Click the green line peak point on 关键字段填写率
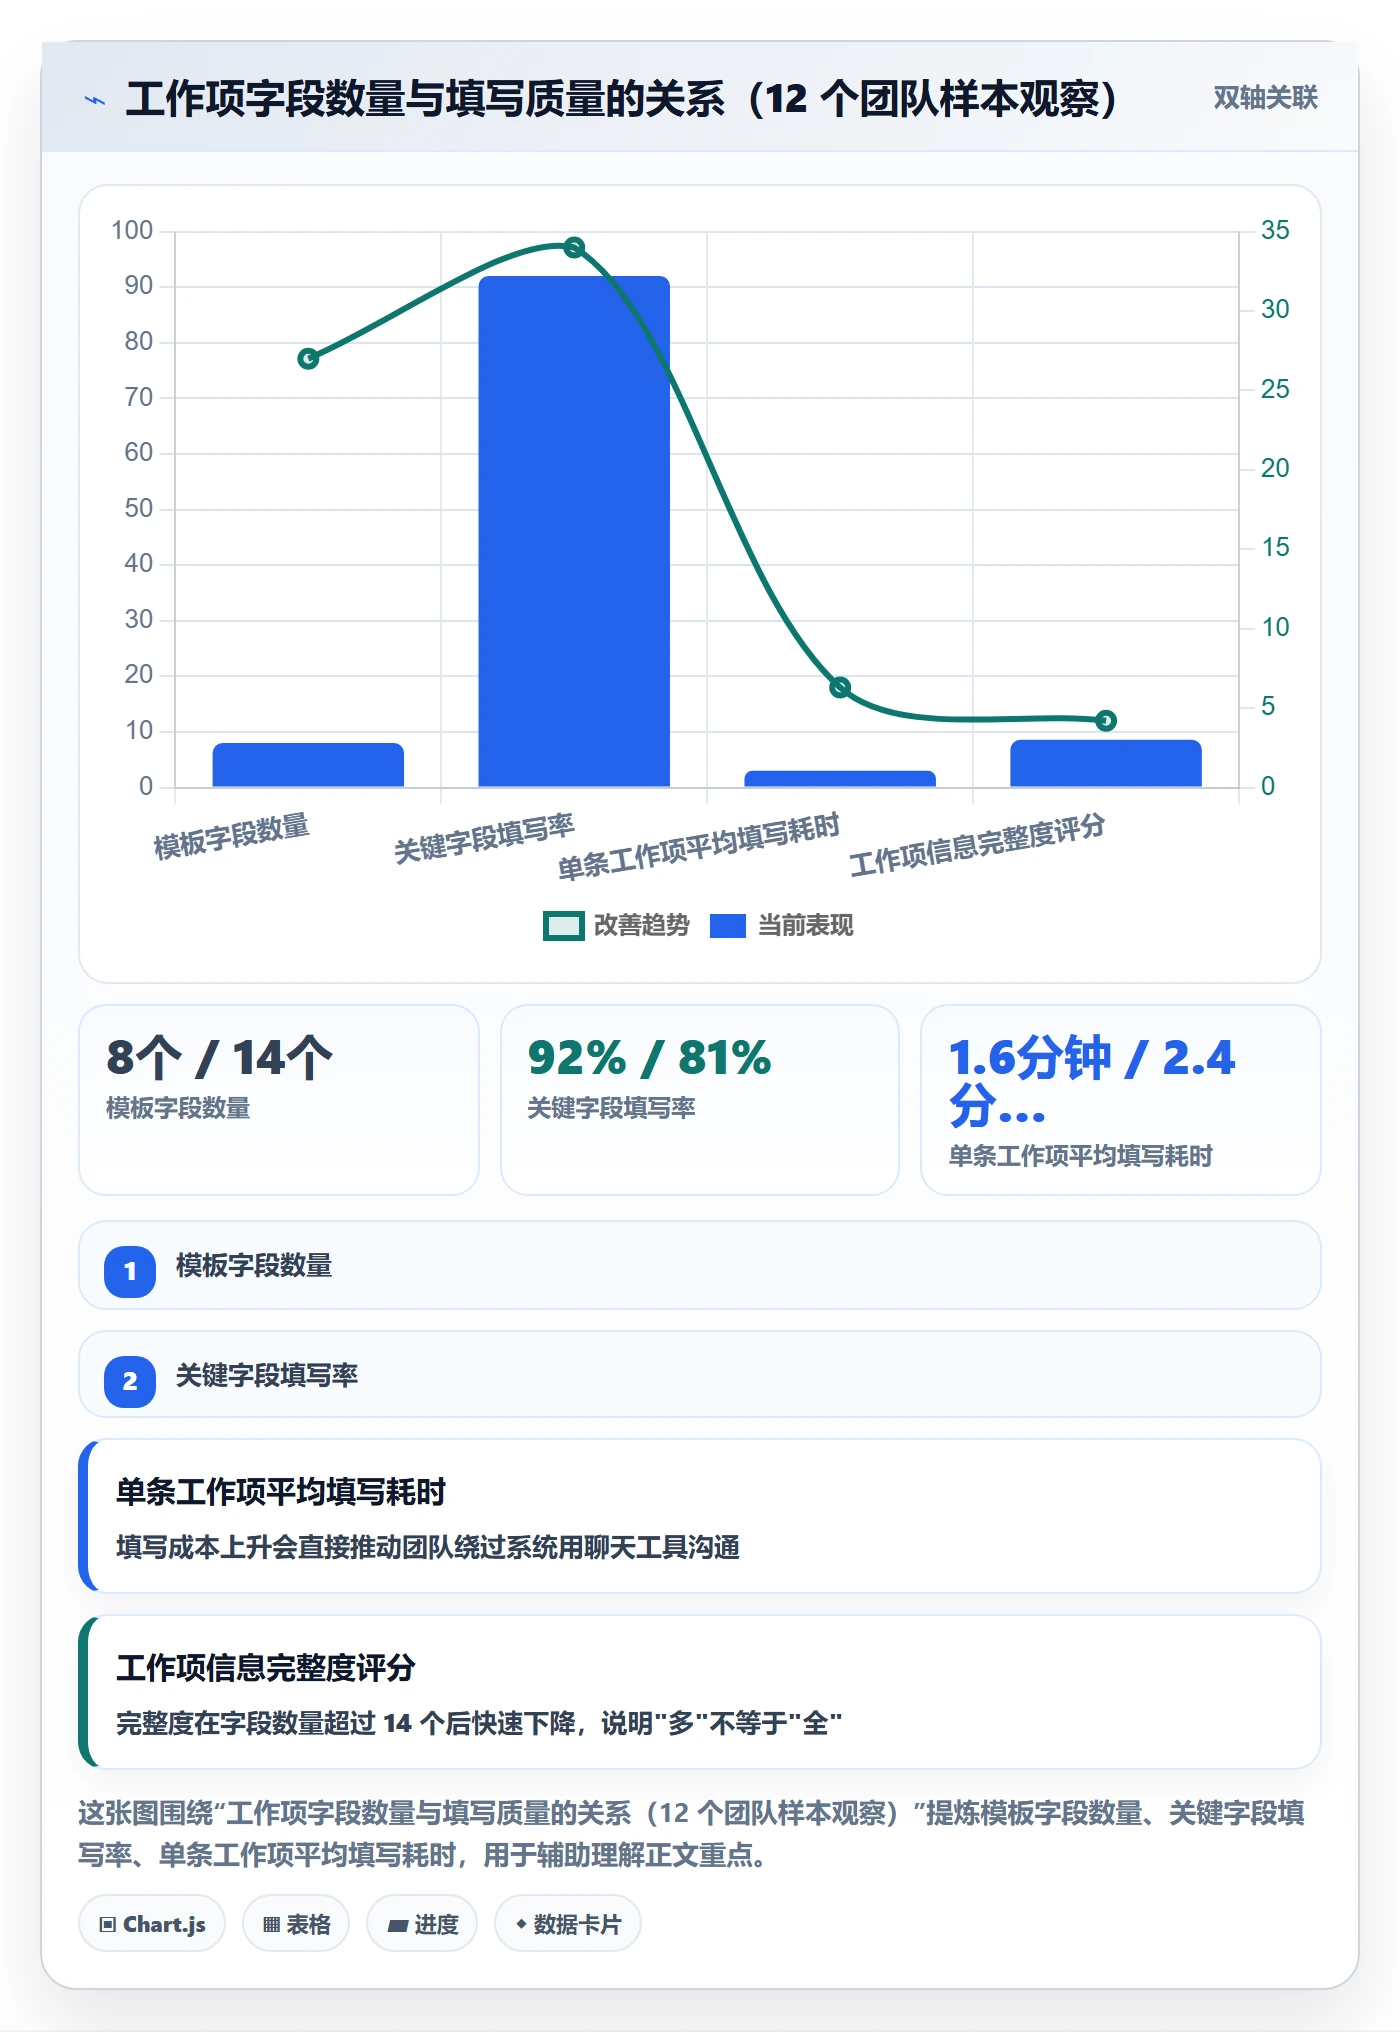Image resolution: width=1400 pixels, height=2032 pixels. 574,247
